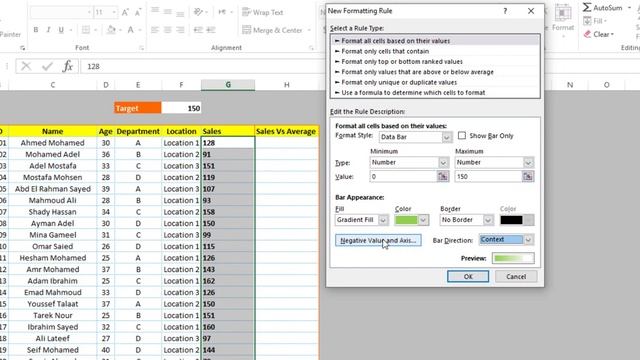Click the formula bar showing 128
640x360 pixels.
click(203, 66)
